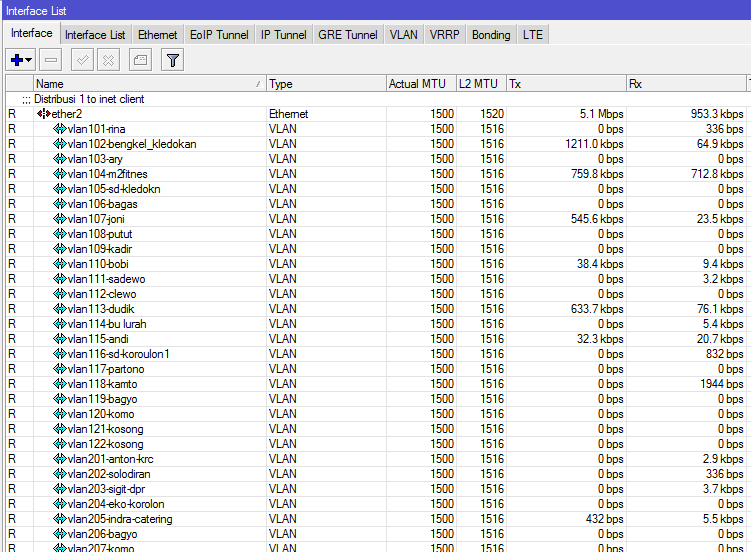Sort by the Name column header
This screenshot has height=552, width=751.
(x=149, y=84)
